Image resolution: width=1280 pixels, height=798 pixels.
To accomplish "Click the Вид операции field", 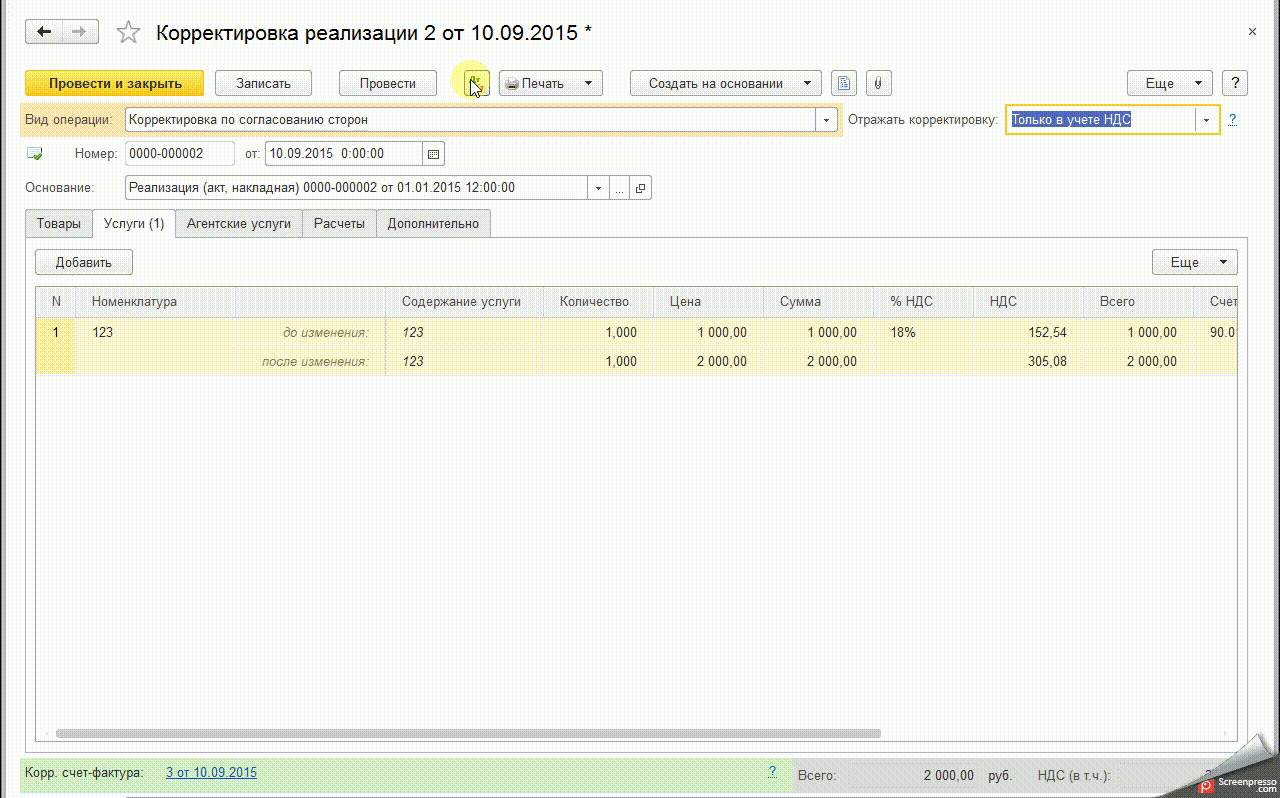I will coord(471,120).
